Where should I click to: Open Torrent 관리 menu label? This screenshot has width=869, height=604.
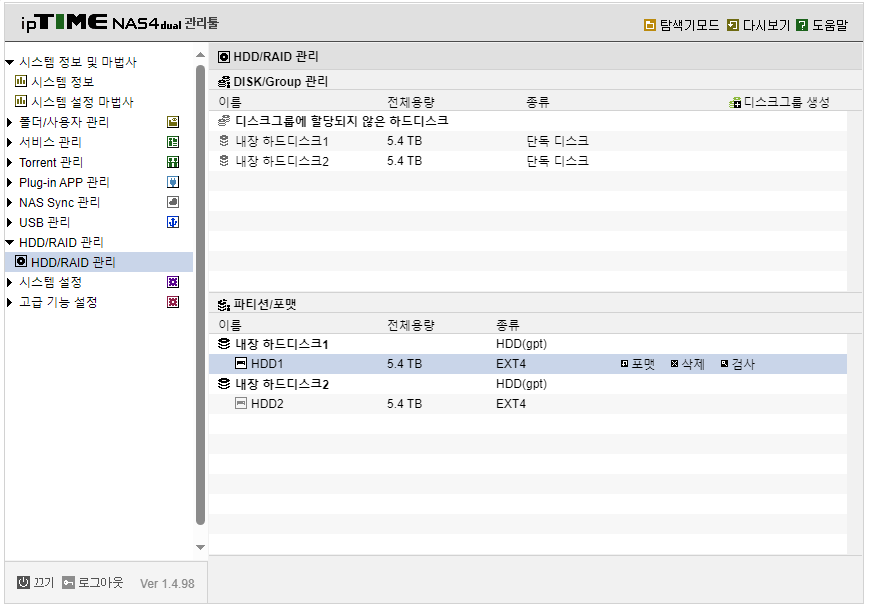[51, 162]
